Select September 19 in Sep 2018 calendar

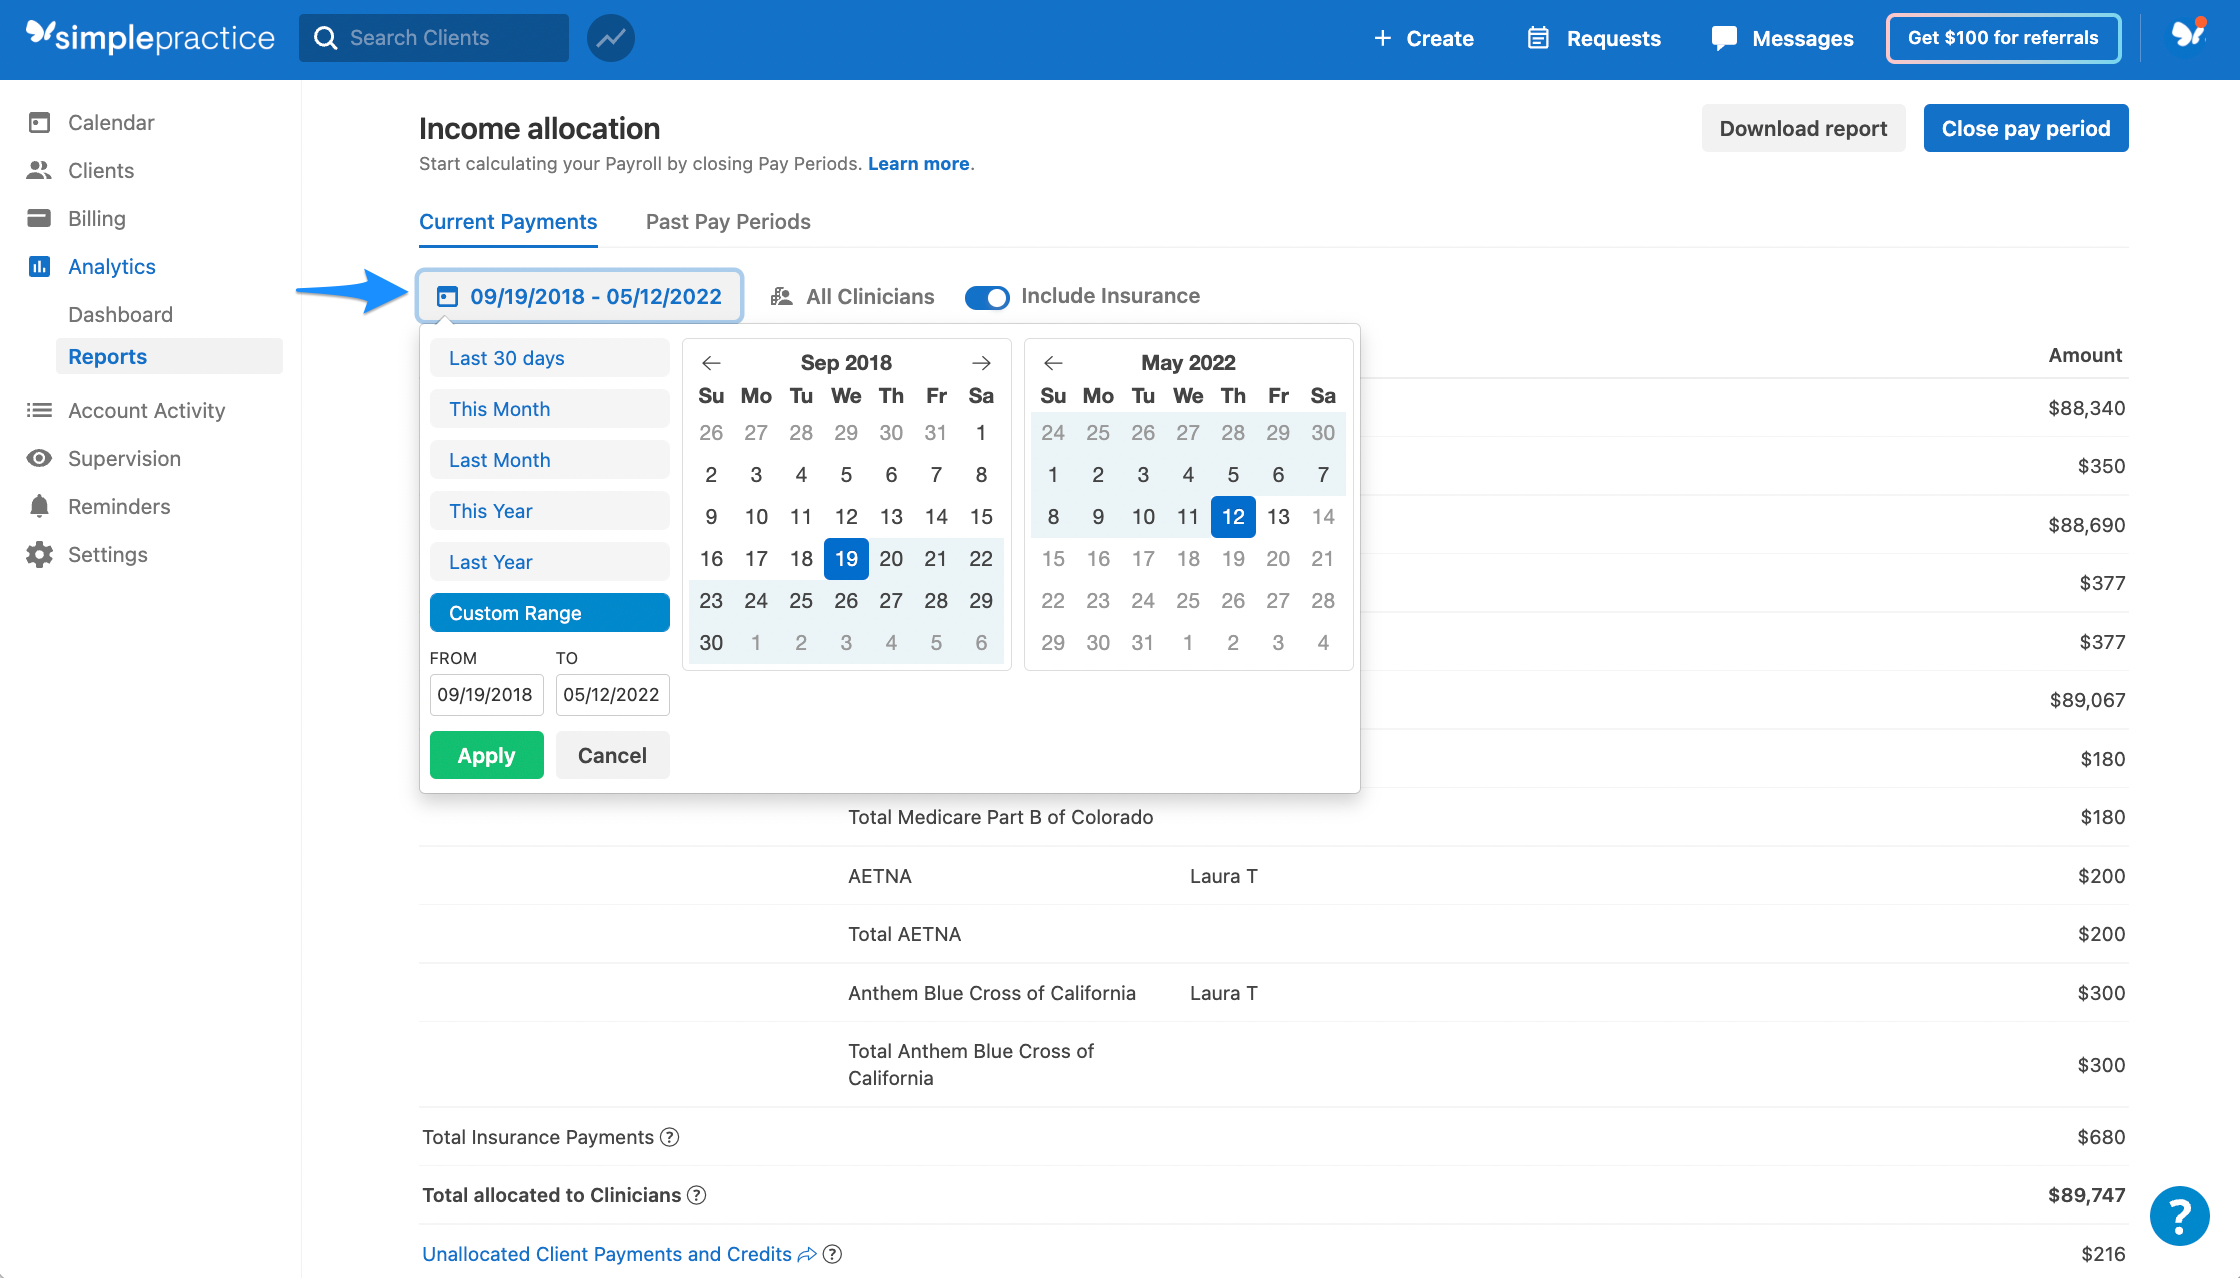tap(846, 559)
